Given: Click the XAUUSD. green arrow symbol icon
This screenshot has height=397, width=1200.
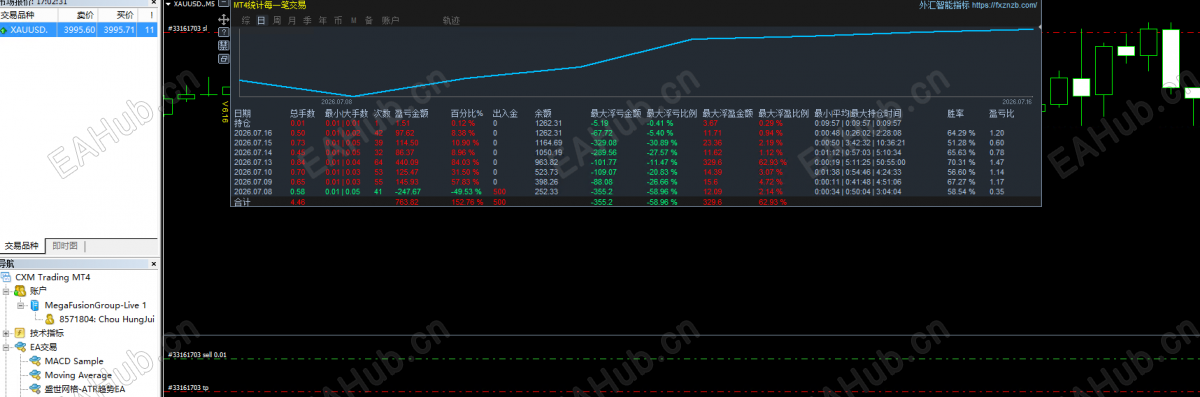Looking at the screenshot, I should click(5, 31).
